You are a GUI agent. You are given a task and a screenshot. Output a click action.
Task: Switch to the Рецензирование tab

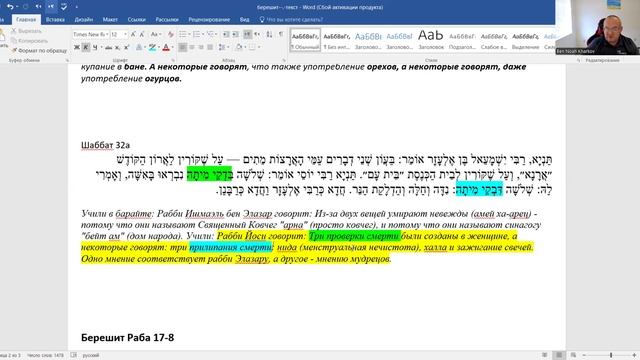point(209,20)
